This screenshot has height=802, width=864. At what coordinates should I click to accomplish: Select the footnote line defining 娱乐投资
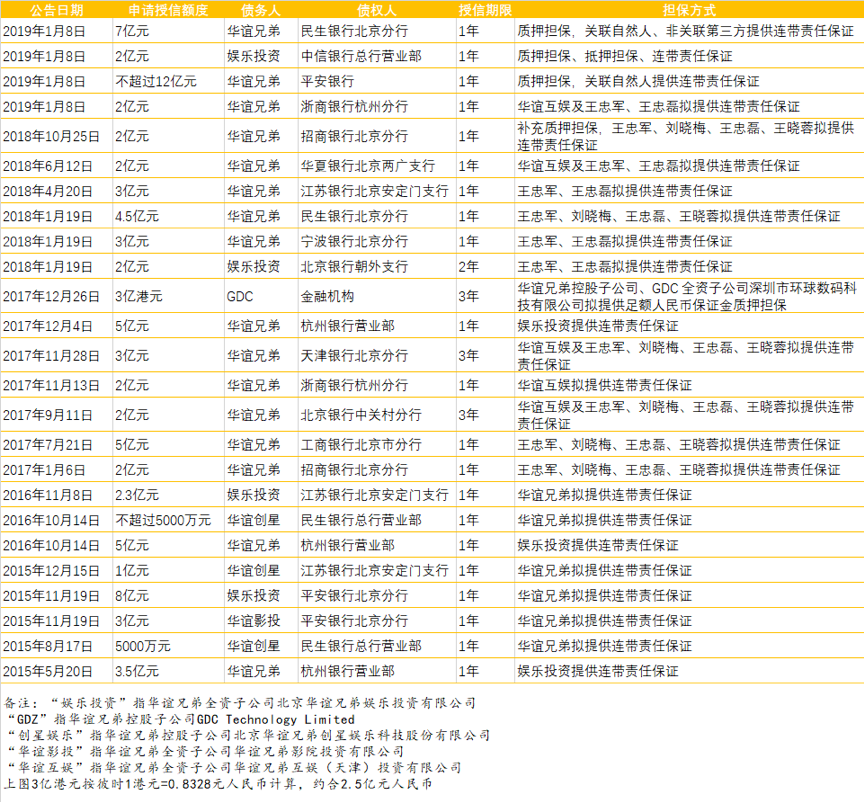coord(240,703)
